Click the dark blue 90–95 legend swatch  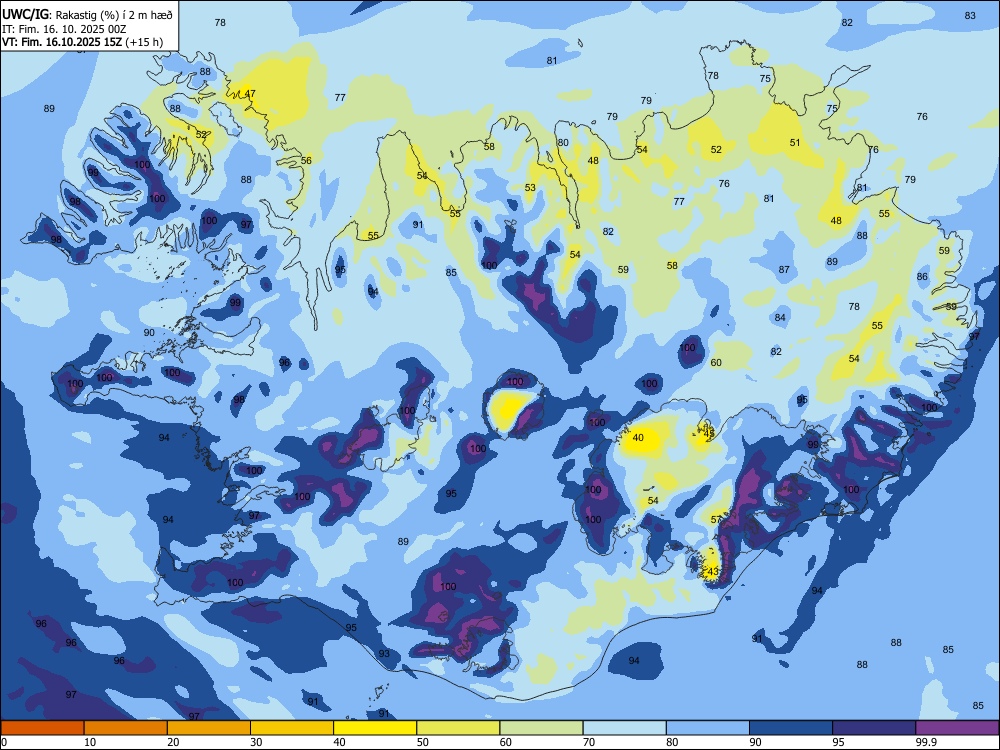click(791, 728)
